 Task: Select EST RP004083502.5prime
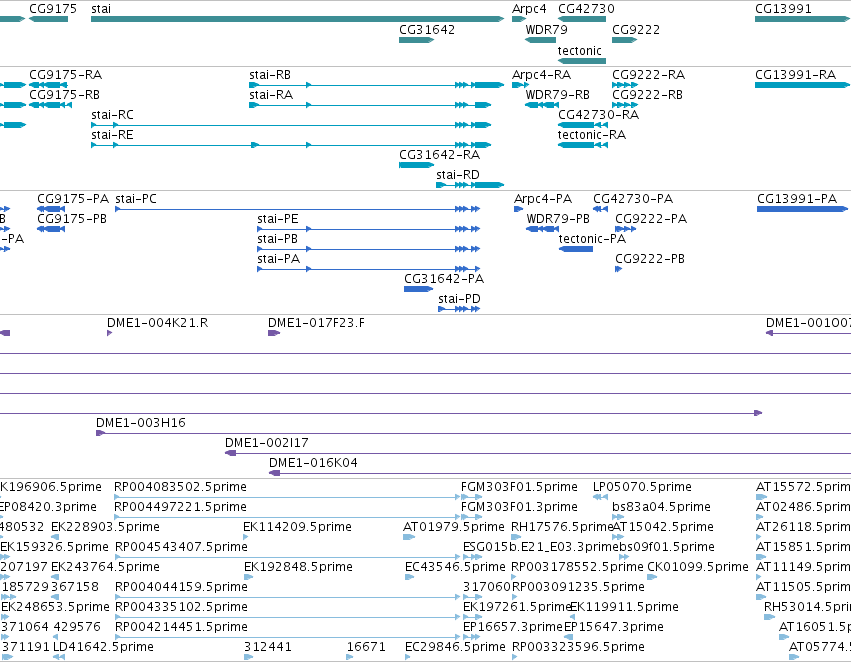click(287, 496)
